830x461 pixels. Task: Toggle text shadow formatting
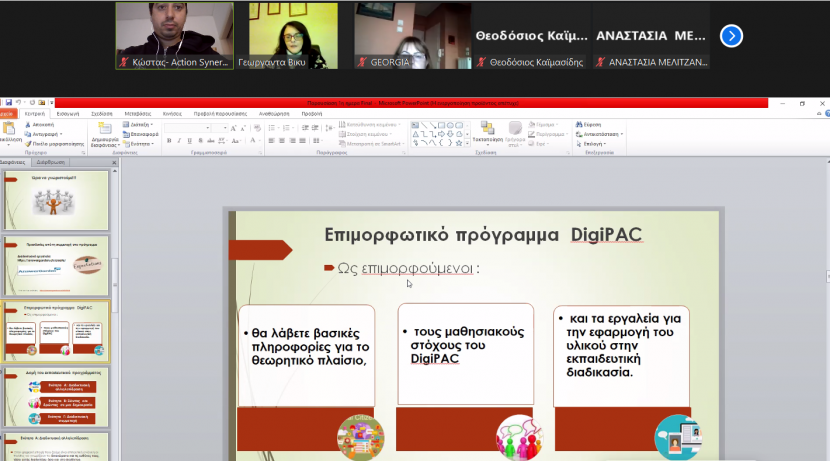[200, 141]
